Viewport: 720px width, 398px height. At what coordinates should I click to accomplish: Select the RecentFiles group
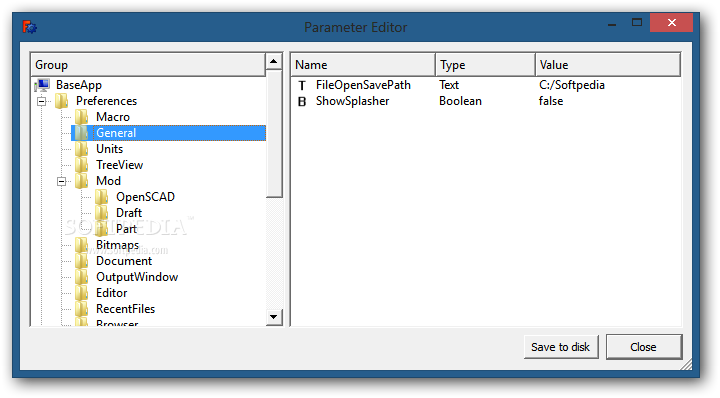click(x=125, y=309)
